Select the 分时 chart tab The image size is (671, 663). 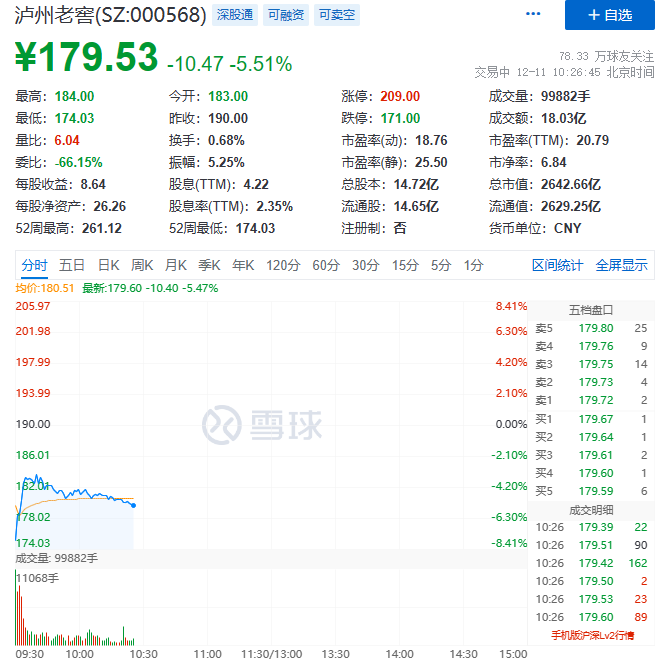click(34, 265)
